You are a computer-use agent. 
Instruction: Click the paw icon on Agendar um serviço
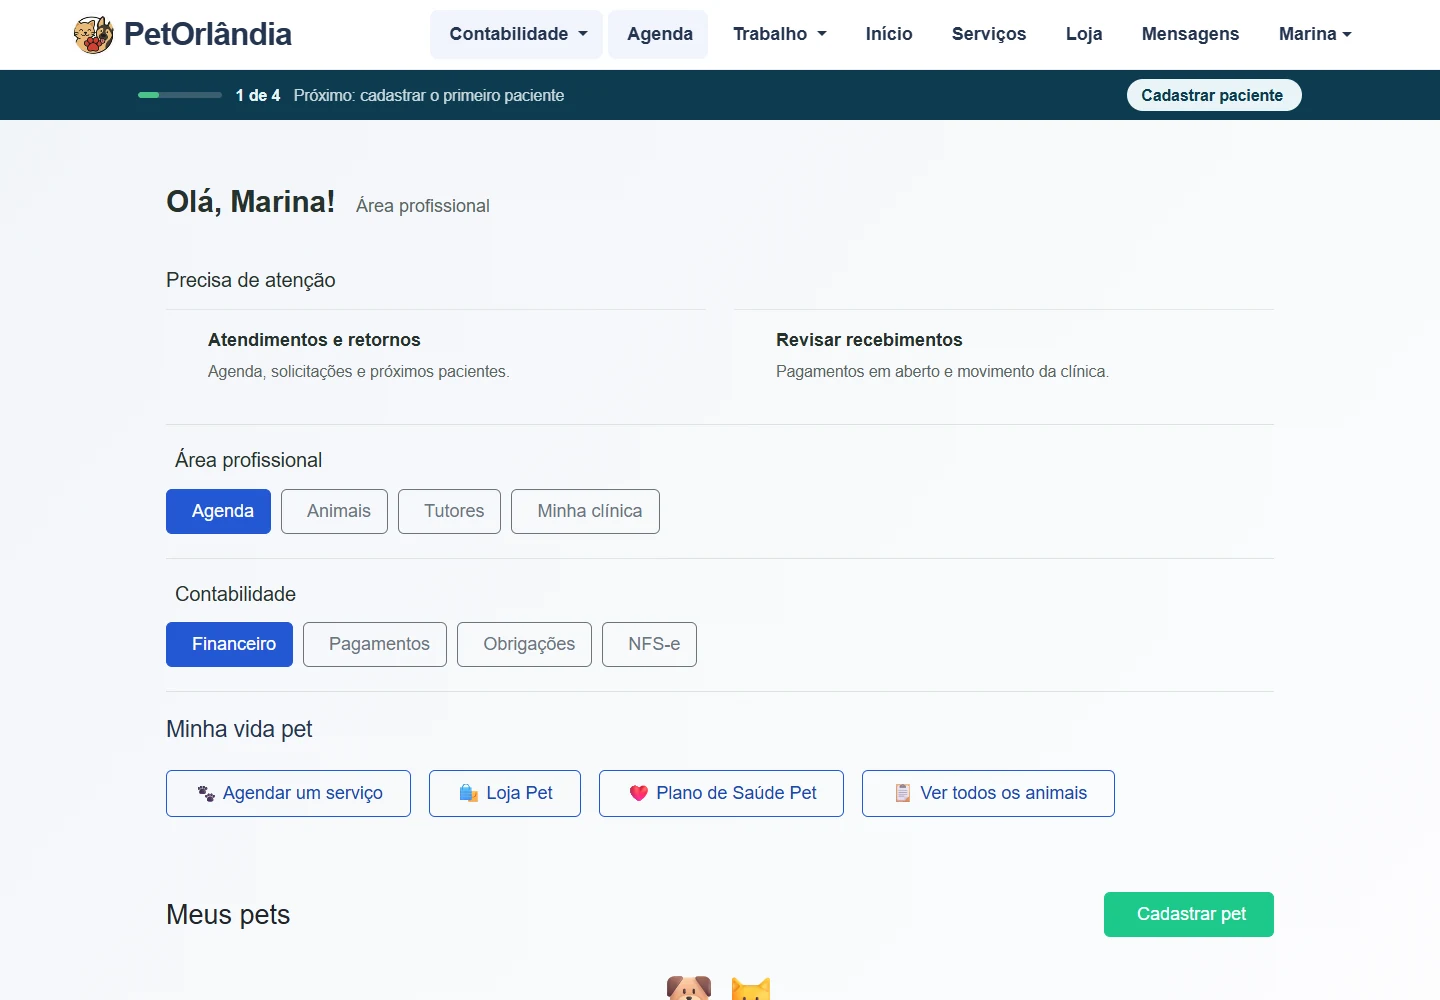[x=206, y=793]
